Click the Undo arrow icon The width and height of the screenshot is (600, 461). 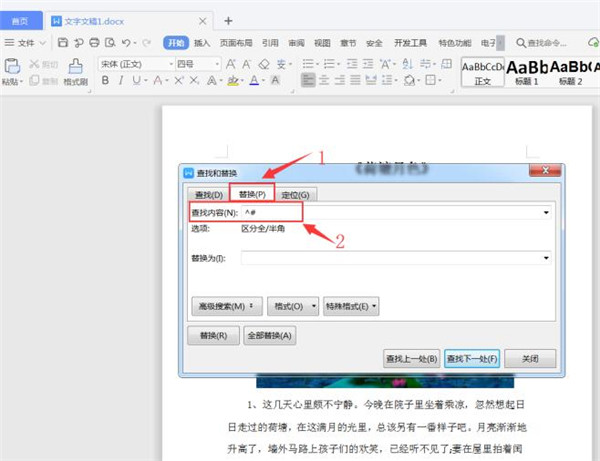[x=126, y=43]
